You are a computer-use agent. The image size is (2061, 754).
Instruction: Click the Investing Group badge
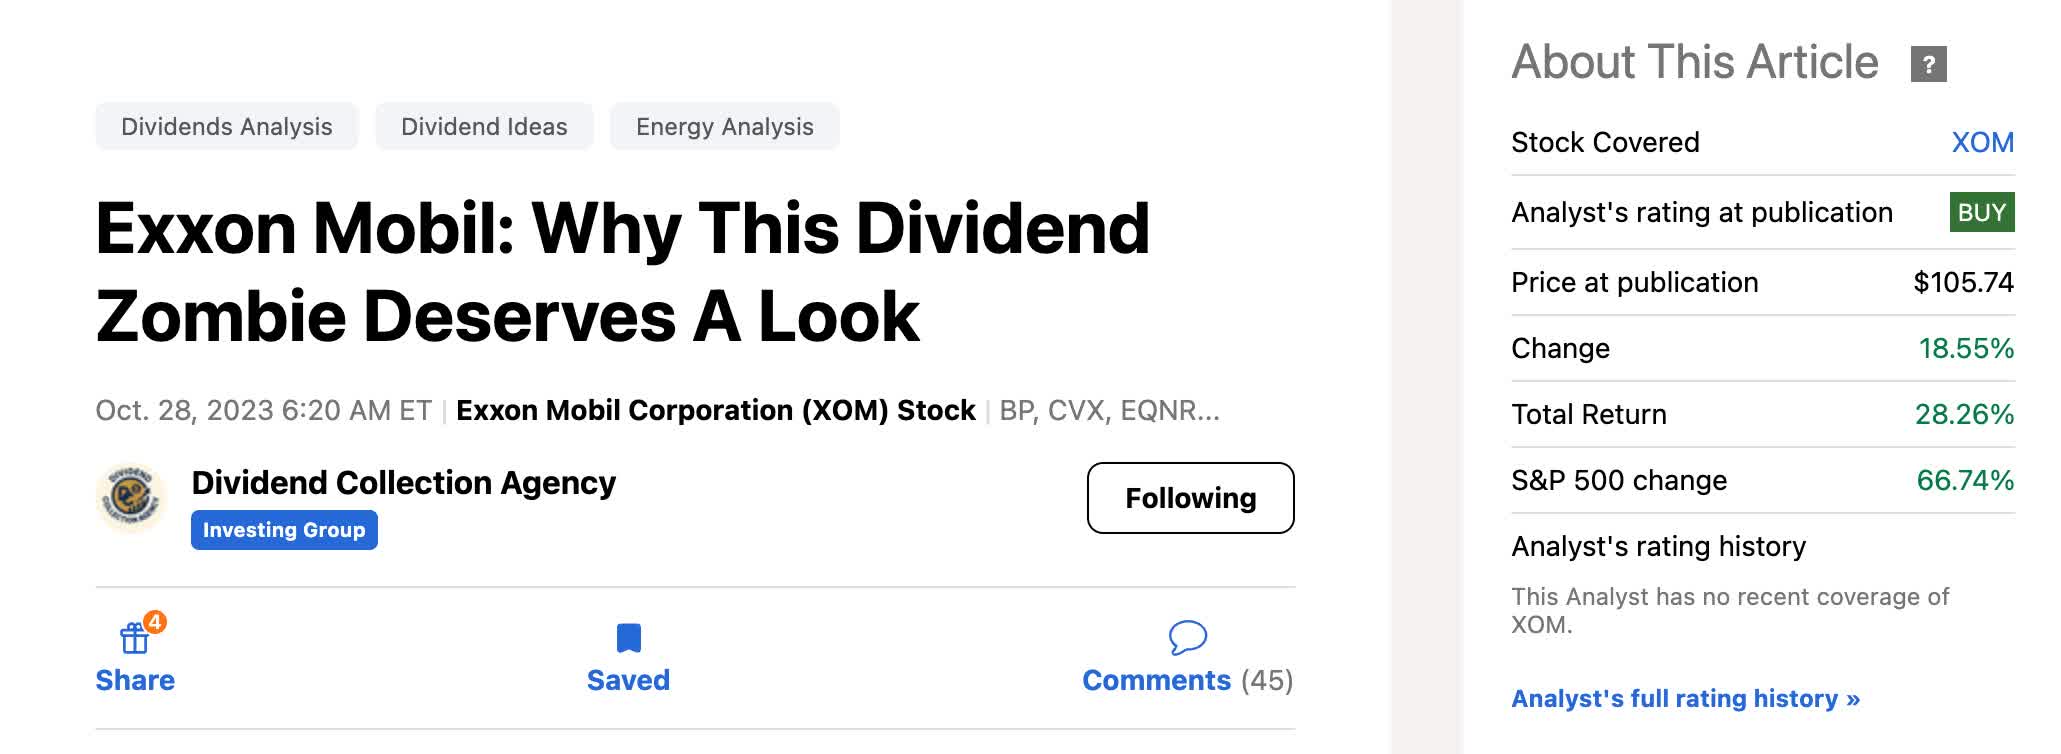(x=284, y=530)
